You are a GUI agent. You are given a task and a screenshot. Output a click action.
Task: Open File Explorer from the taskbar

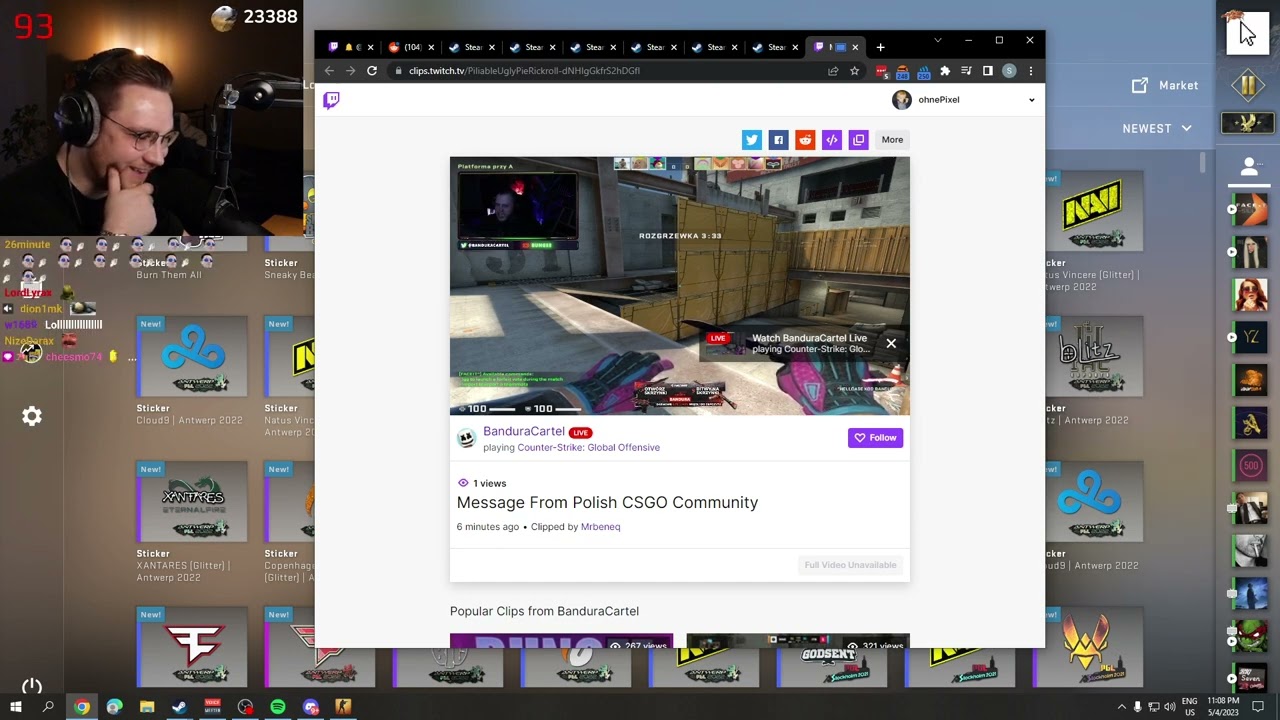point(147,707)
